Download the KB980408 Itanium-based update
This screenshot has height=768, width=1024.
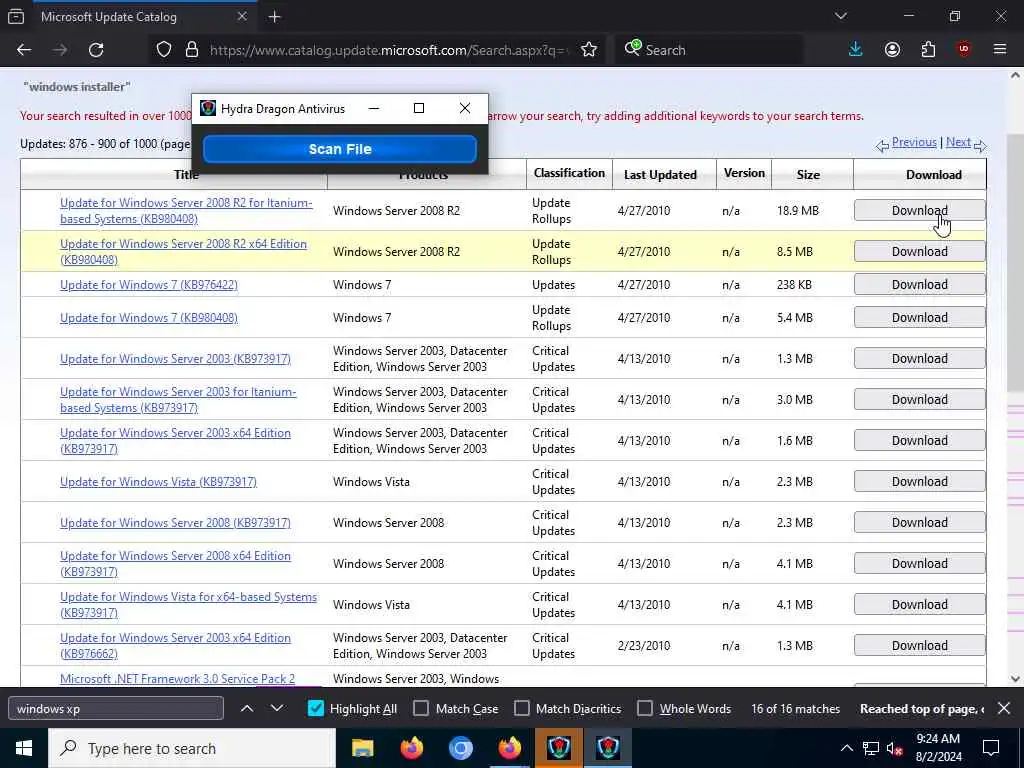click(920, 210)
